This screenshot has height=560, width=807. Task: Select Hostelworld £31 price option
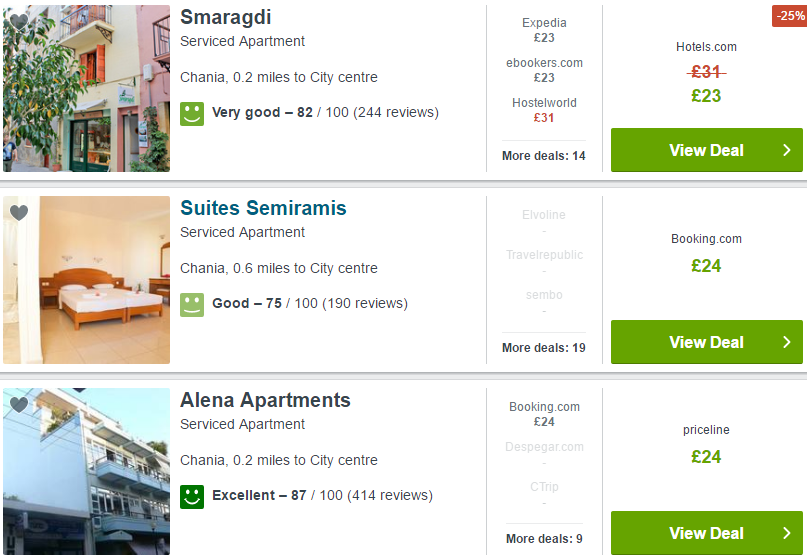[x=544, y=110]
